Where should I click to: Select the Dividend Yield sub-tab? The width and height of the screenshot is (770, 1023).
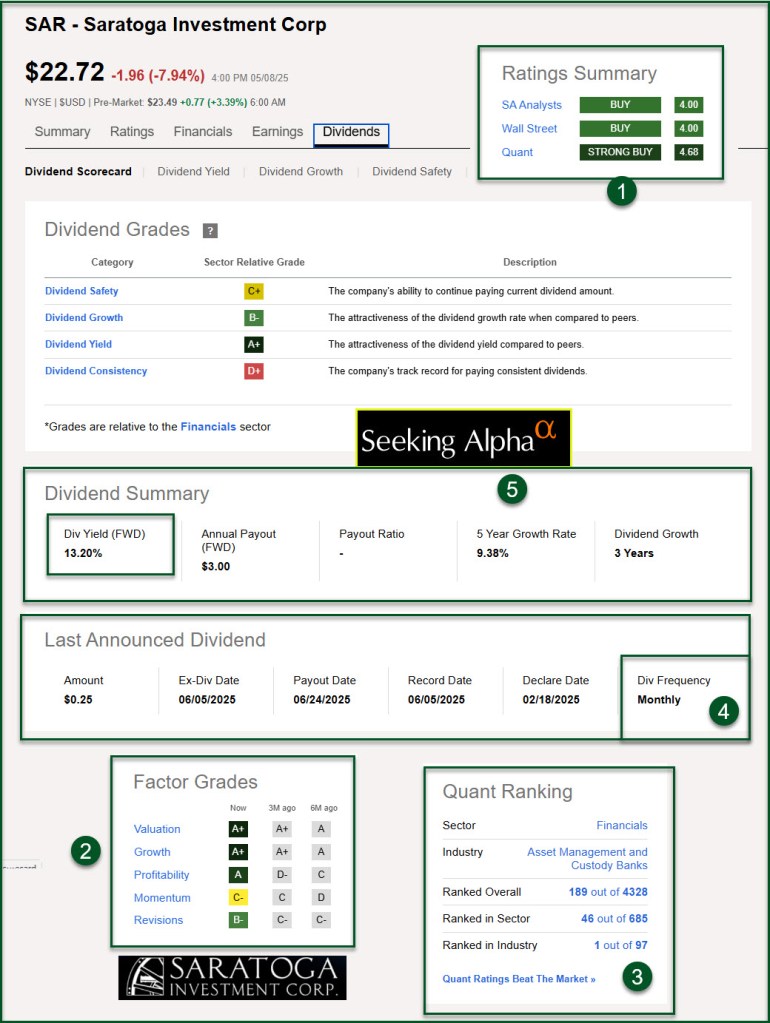(x=193, y=172)
